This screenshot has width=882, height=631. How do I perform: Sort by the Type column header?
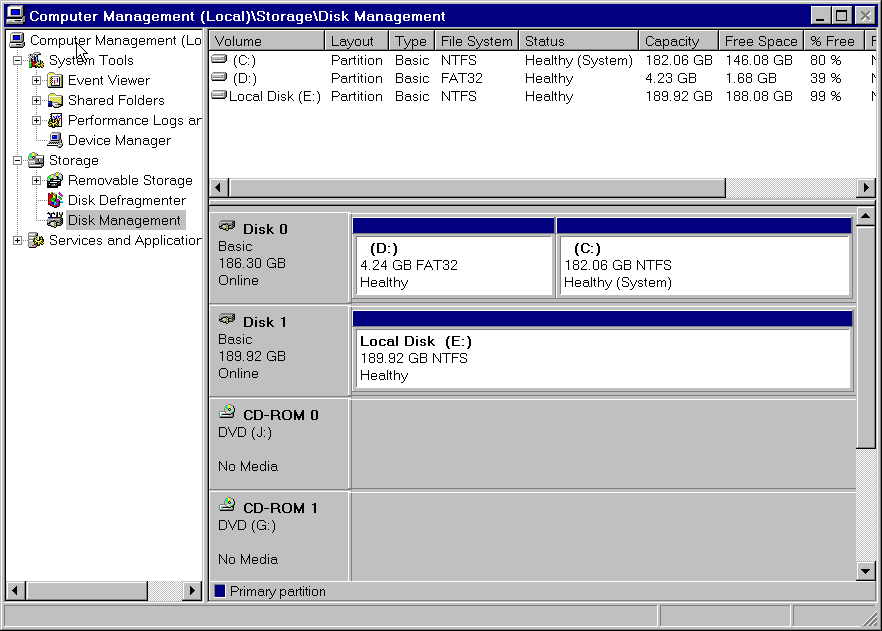tap(412, 41)
